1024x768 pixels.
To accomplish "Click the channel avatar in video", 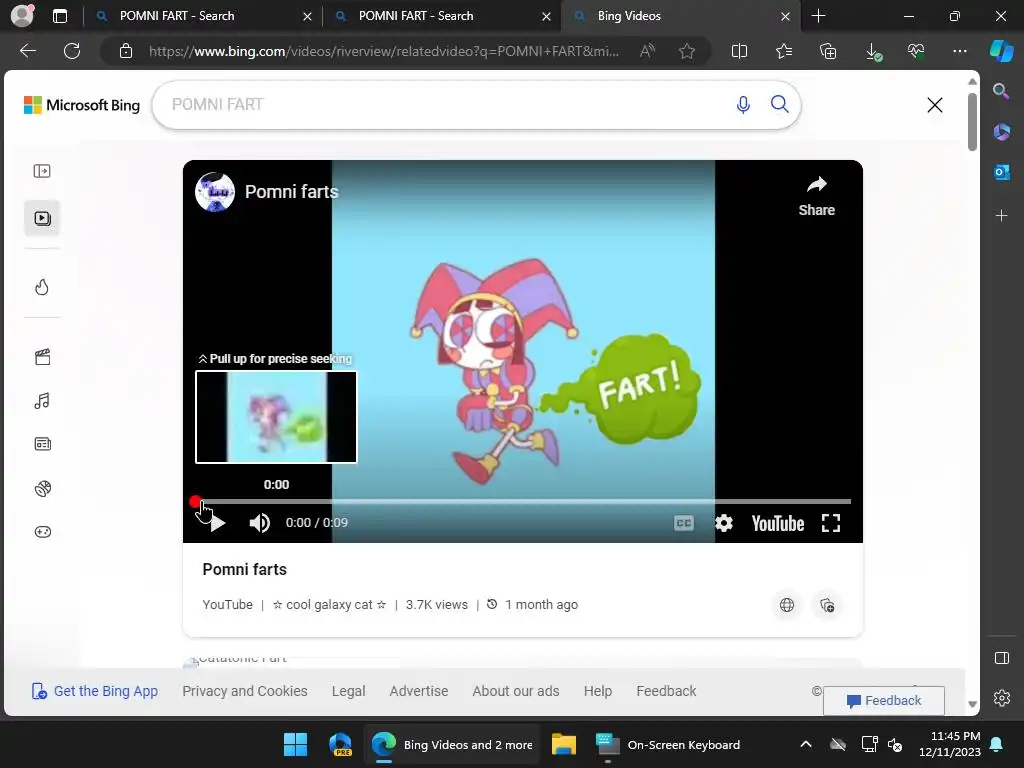I will click(x=215, y=192).
